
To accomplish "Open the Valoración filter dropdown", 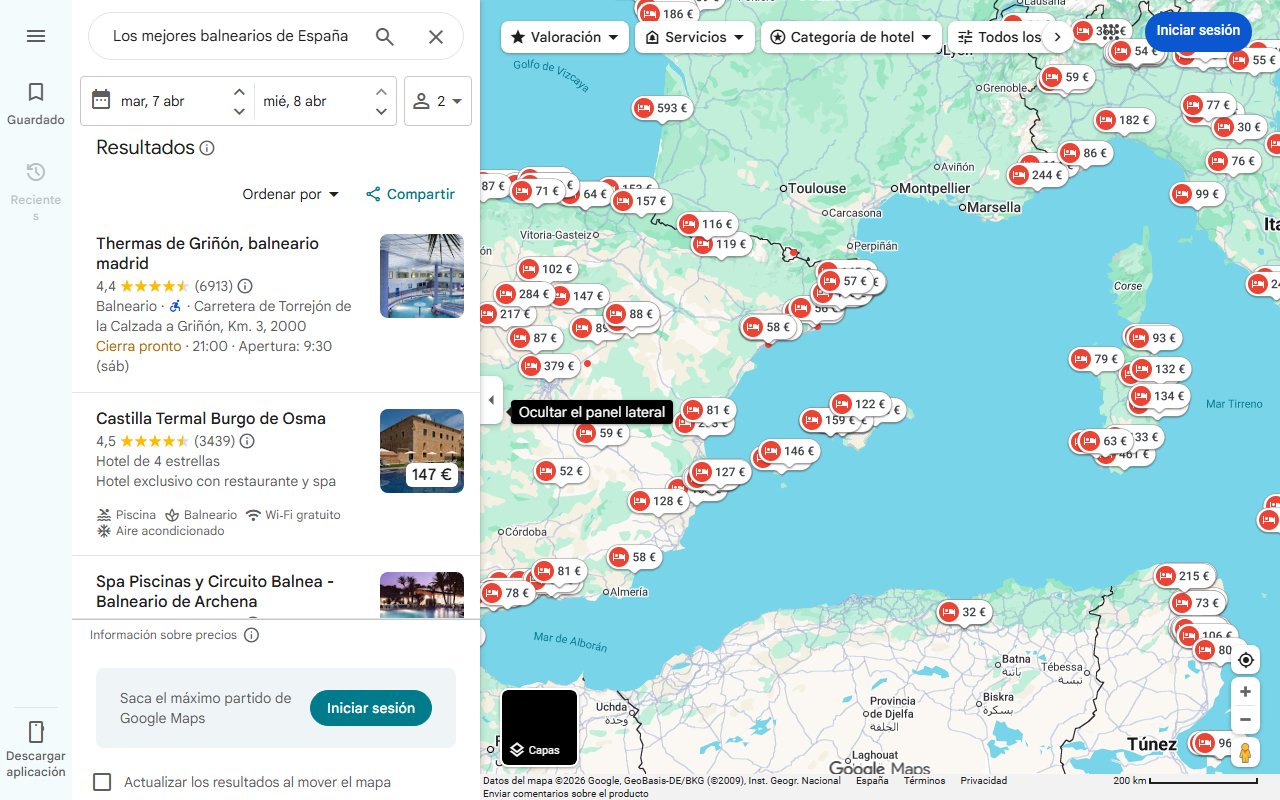I will point(564,36).
